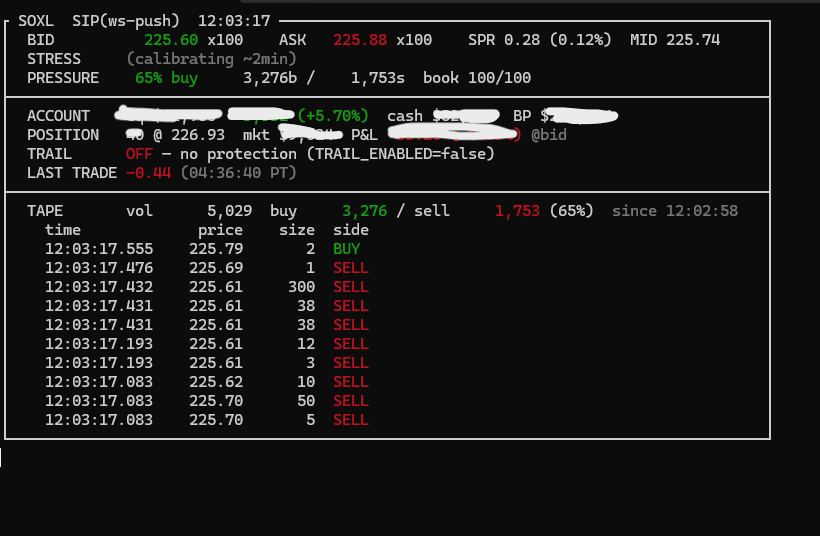Click the @bid marker on position line
The height and width of the screenshot is (536, 820).
549,135
